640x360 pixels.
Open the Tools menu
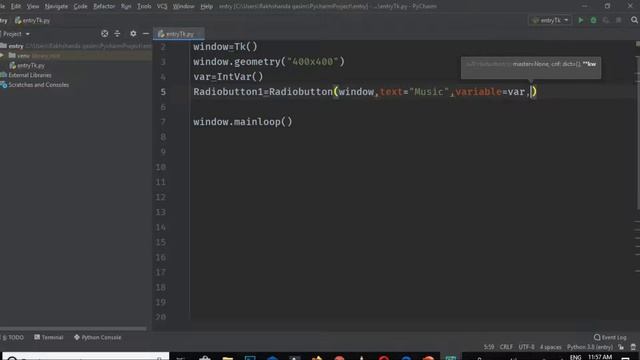144,6
